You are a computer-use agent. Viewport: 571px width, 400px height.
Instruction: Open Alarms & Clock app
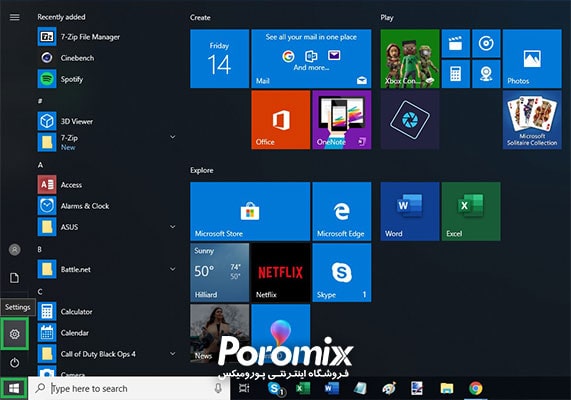pyautogui.click(x=74, y=206)
